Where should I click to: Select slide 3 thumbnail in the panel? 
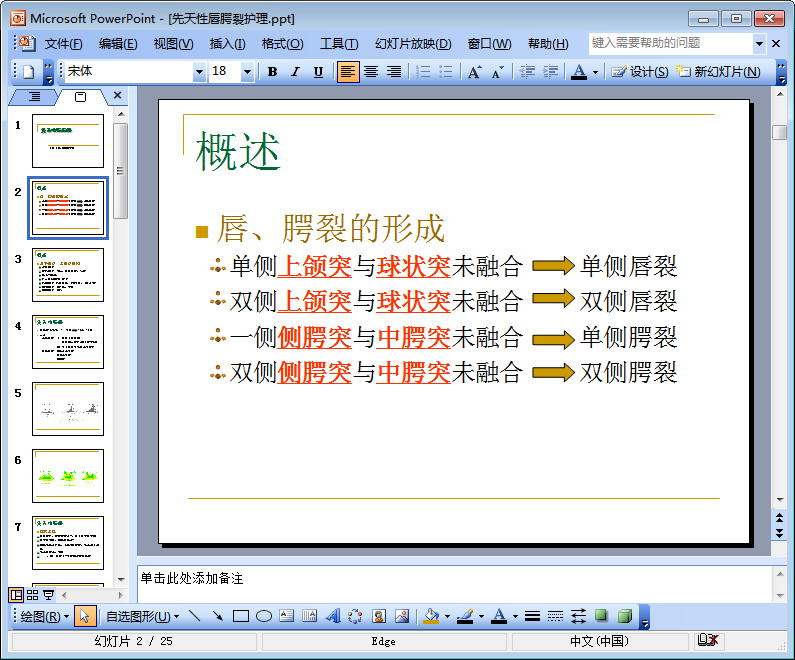(x=68, y=274)
